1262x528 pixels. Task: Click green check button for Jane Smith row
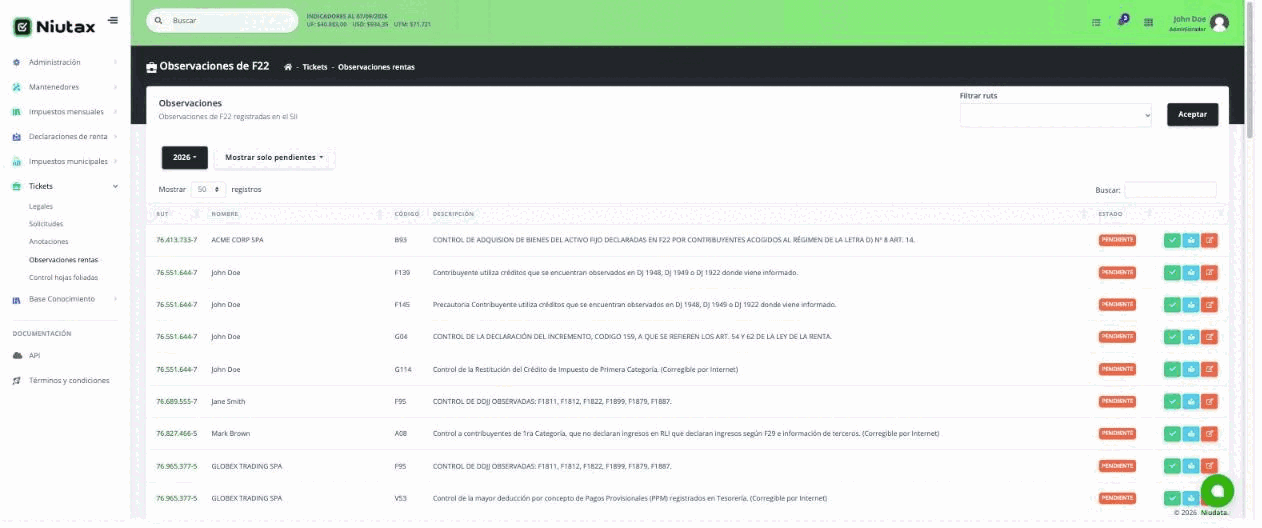pos(1172,401)
